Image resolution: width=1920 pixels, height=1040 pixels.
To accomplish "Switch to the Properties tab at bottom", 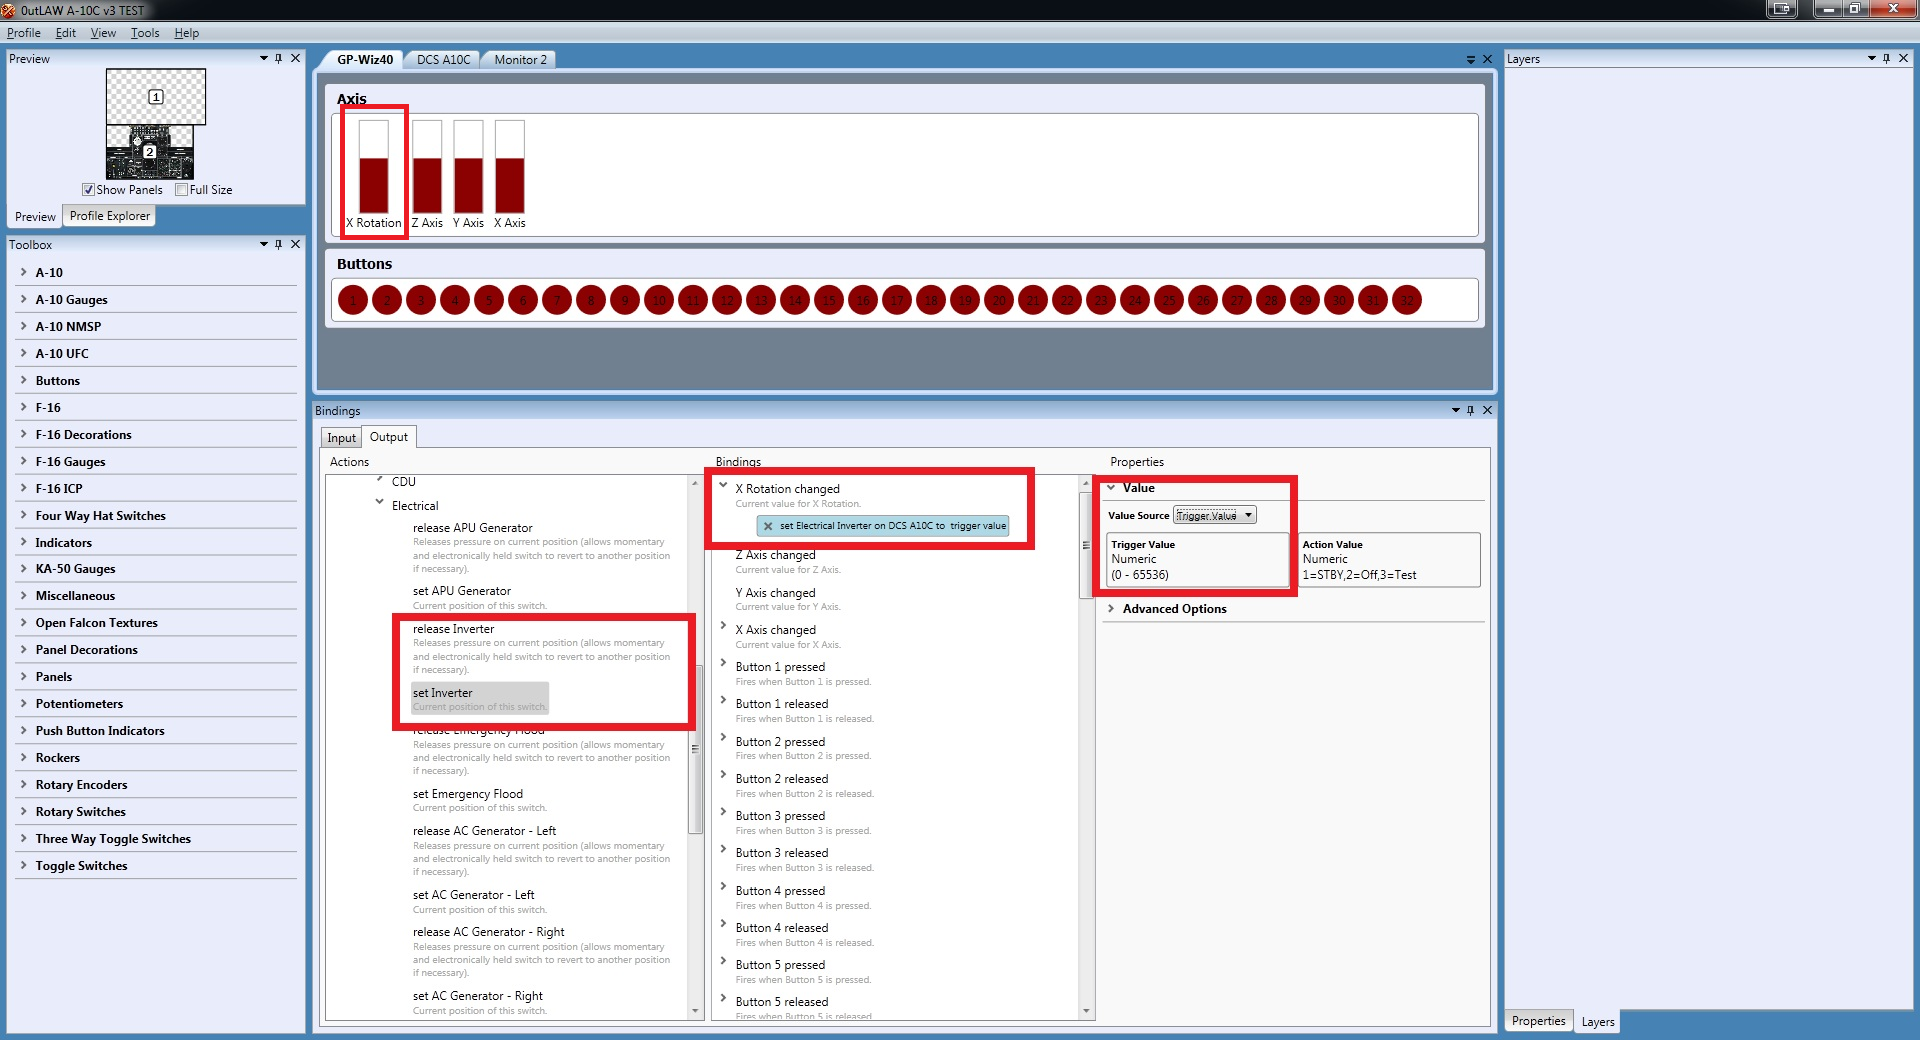I will pyautogui.click(x=1538, y=1021).
